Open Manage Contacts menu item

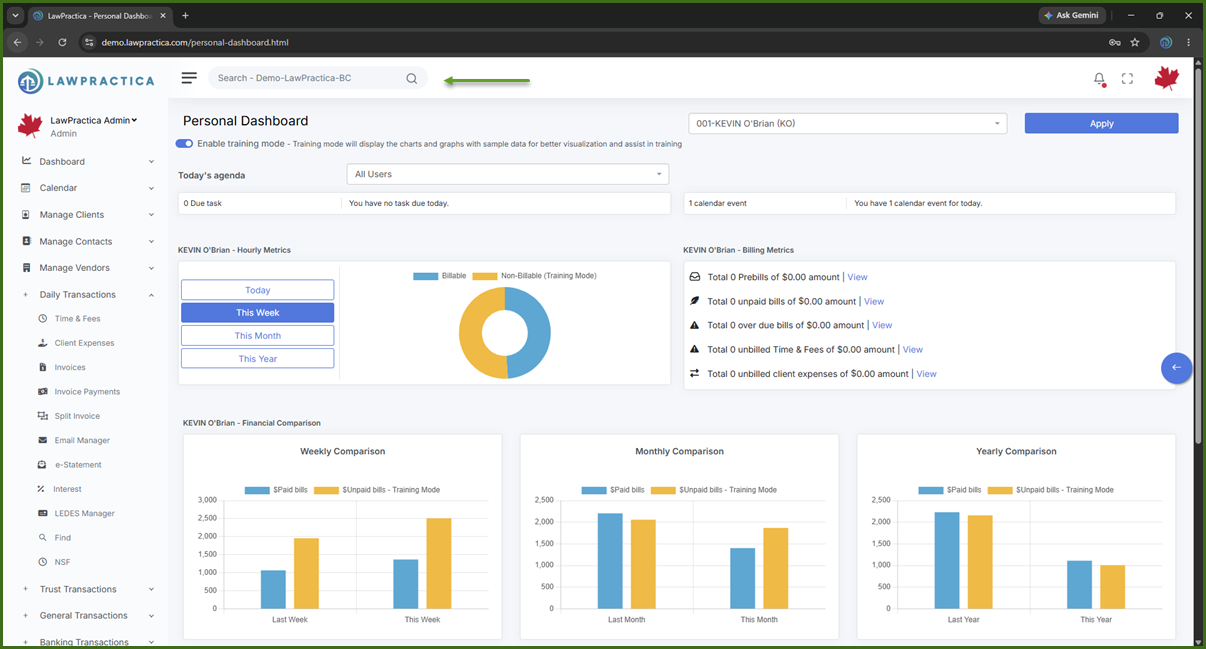(76, 241)
